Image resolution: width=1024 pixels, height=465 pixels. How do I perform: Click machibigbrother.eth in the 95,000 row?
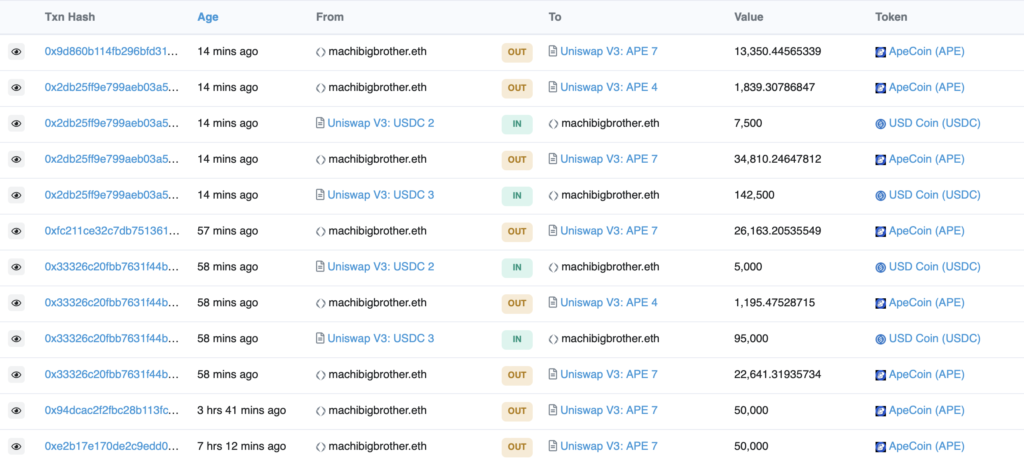(610, 338)
